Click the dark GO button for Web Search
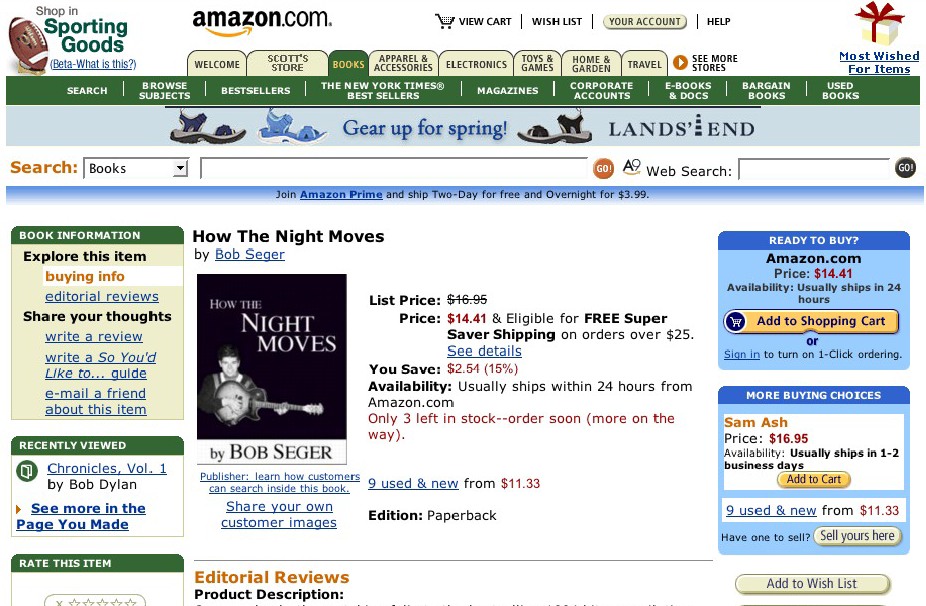The height and width of the screenshot is (606, 926). (x=905, y=168)
